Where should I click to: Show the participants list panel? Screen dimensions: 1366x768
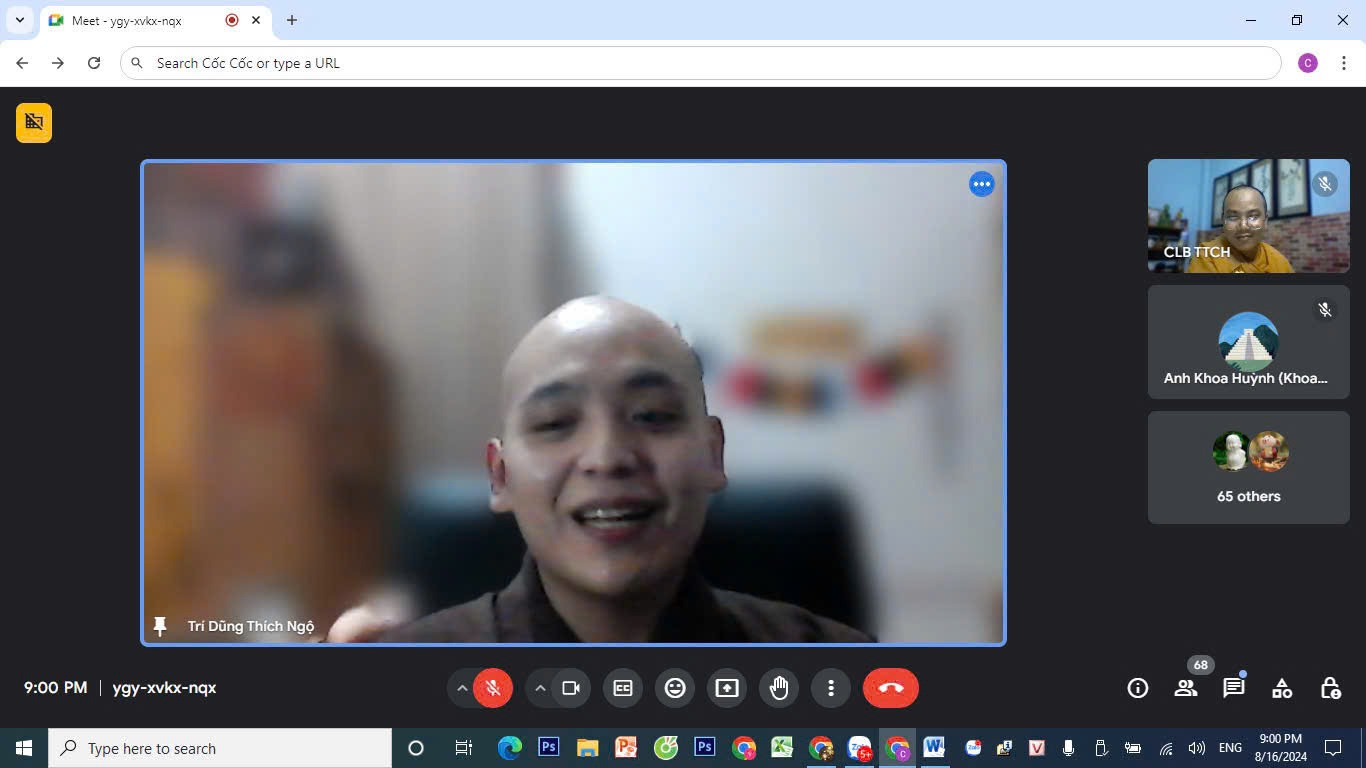[x=1186, y=688]
